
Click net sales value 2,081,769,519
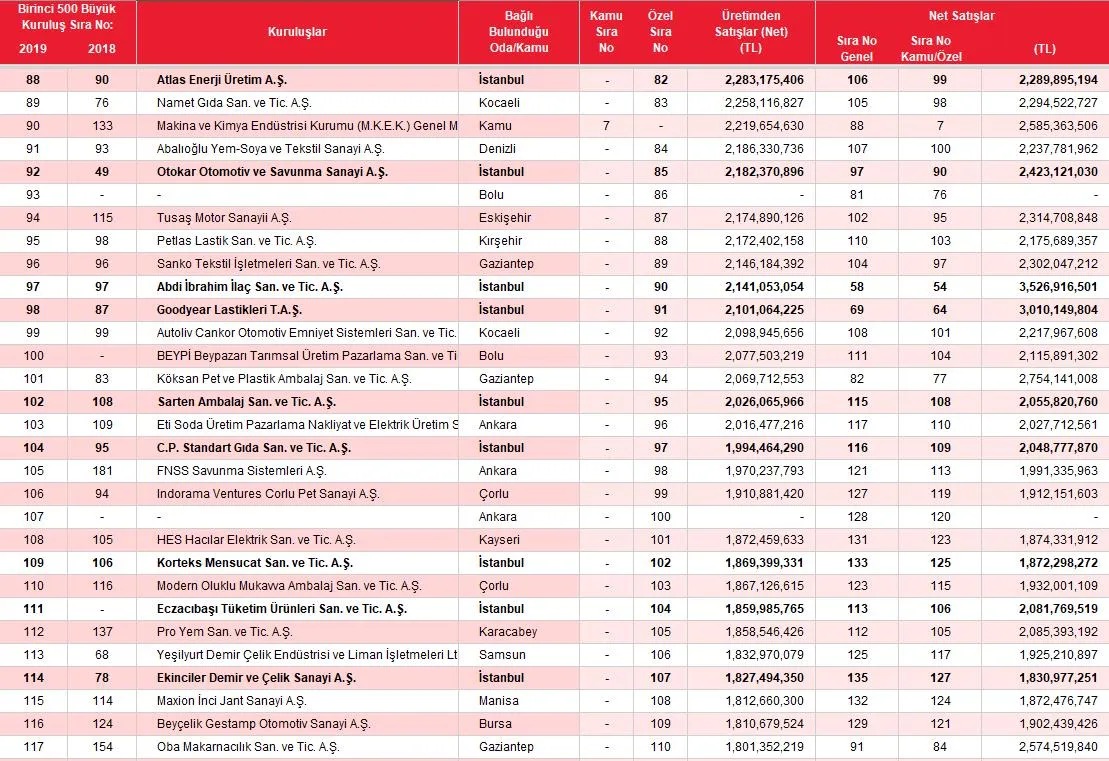[x=1058, y=609]
